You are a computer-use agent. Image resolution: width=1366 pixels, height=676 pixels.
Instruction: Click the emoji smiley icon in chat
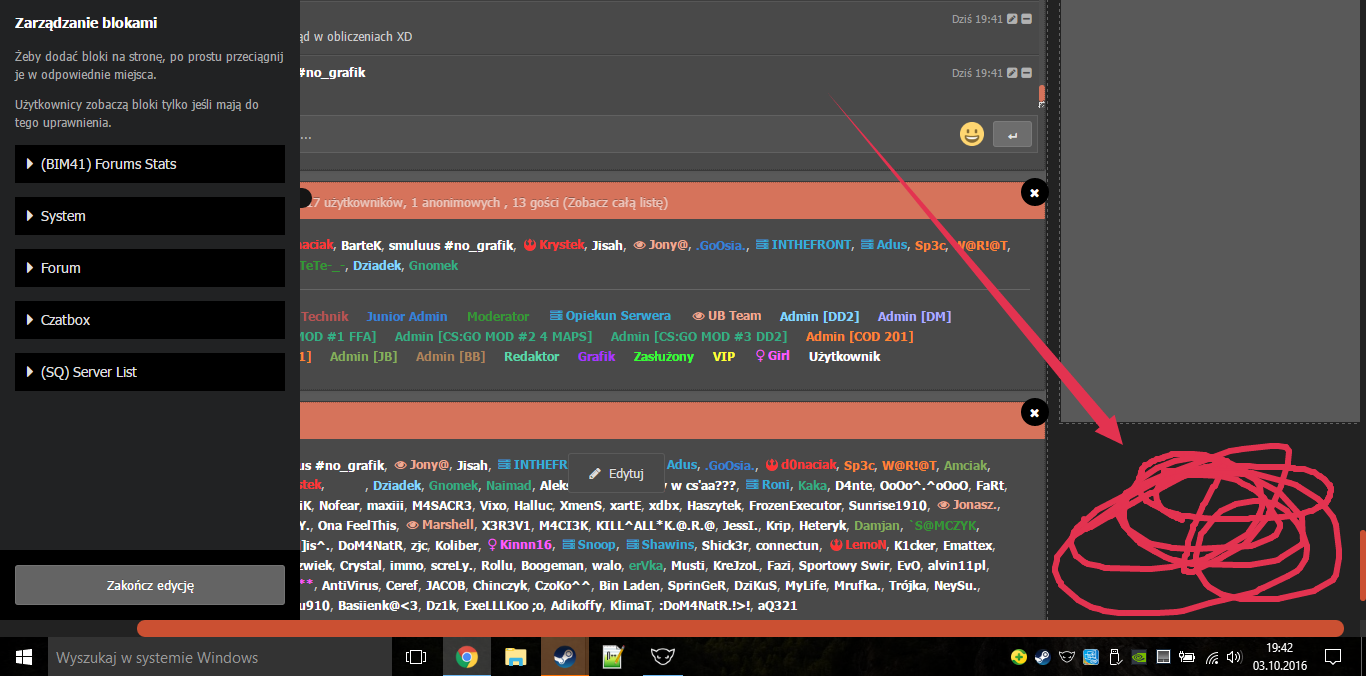coord(971,134)
